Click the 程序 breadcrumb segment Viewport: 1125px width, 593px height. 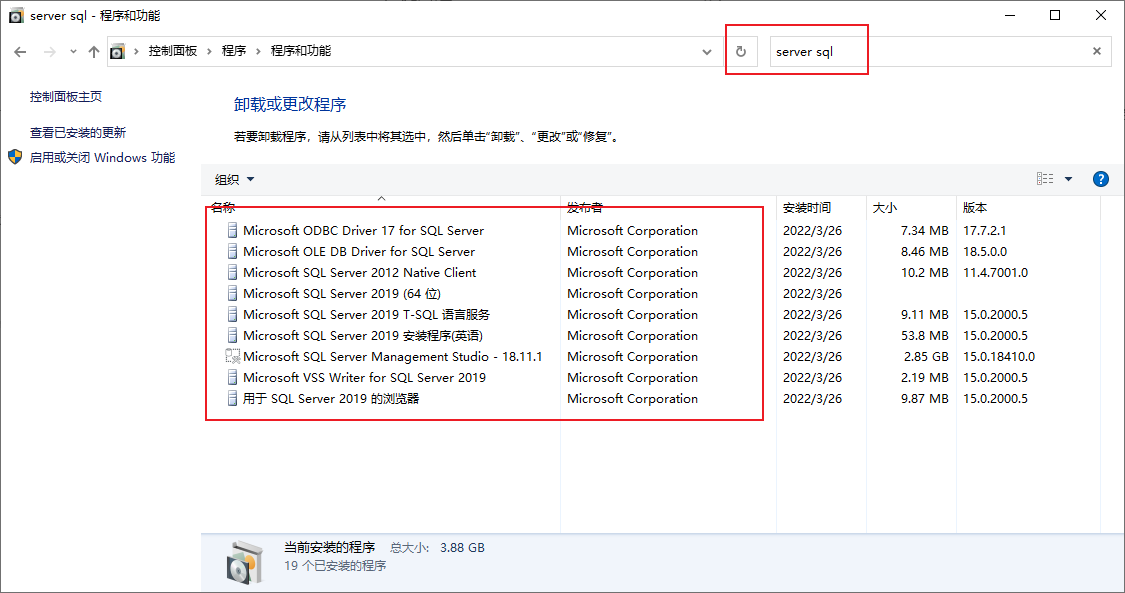pyautogui.click(x=234, y=51)
